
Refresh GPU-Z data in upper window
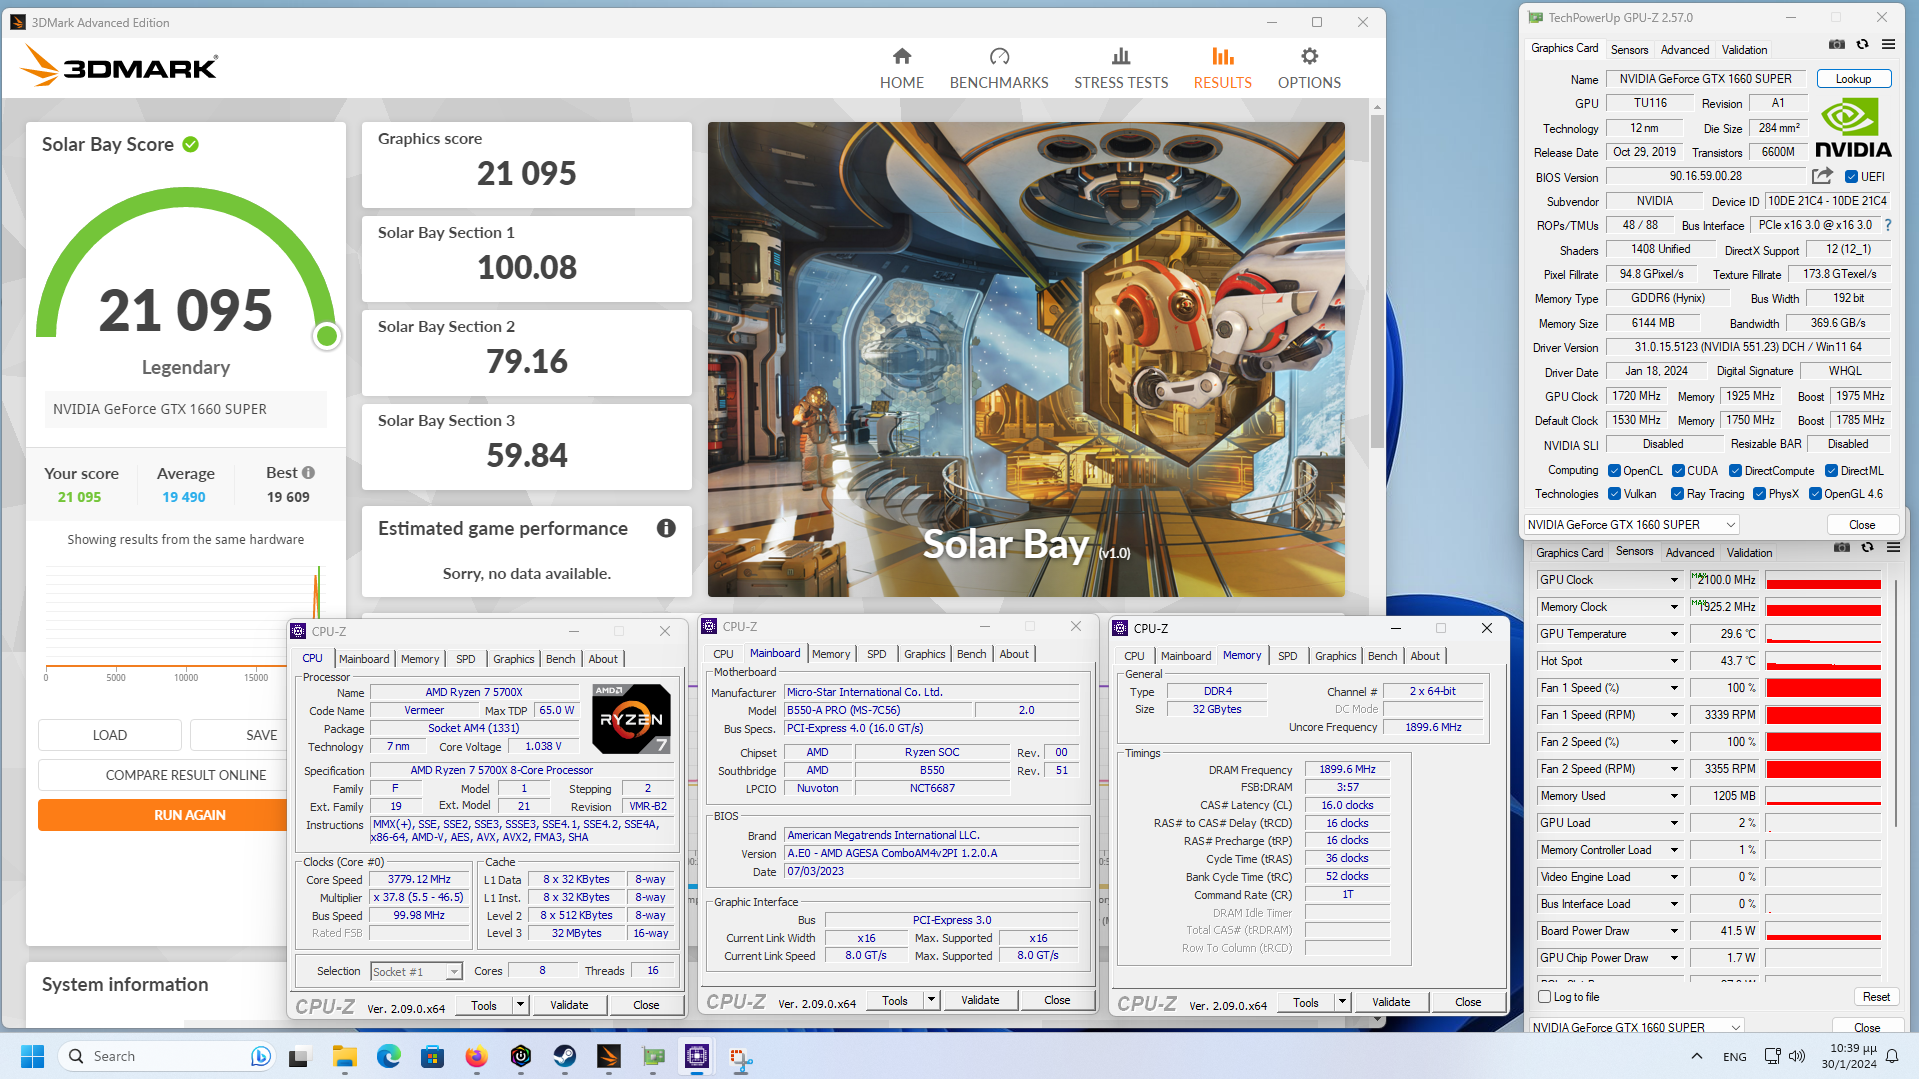tap(1862, 44)
